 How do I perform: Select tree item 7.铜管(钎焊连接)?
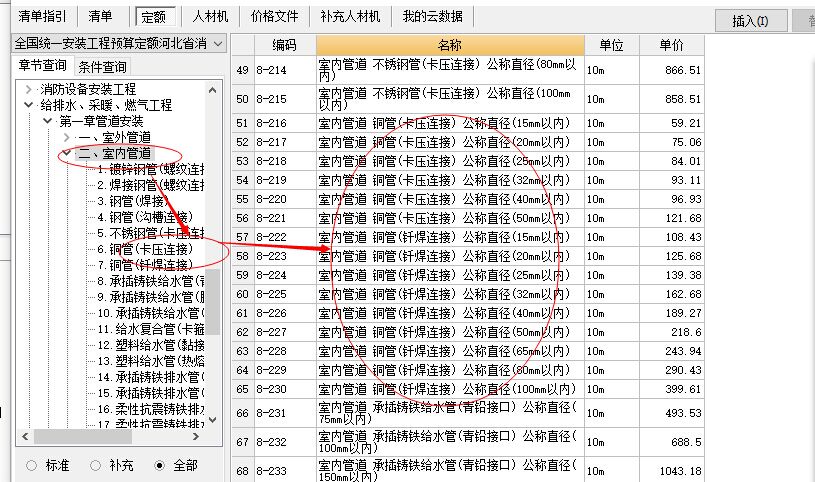(x=145, y=265)
